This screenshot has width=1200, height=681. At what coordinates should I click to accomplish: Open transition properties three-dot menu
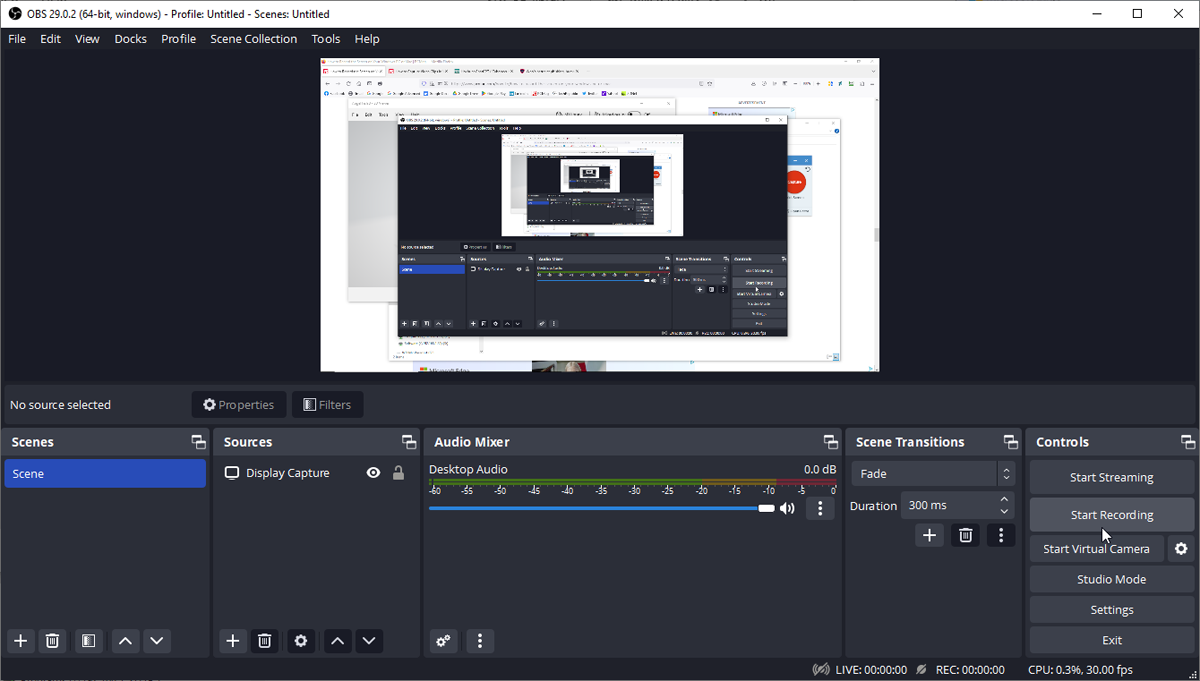click(1001, 535)
